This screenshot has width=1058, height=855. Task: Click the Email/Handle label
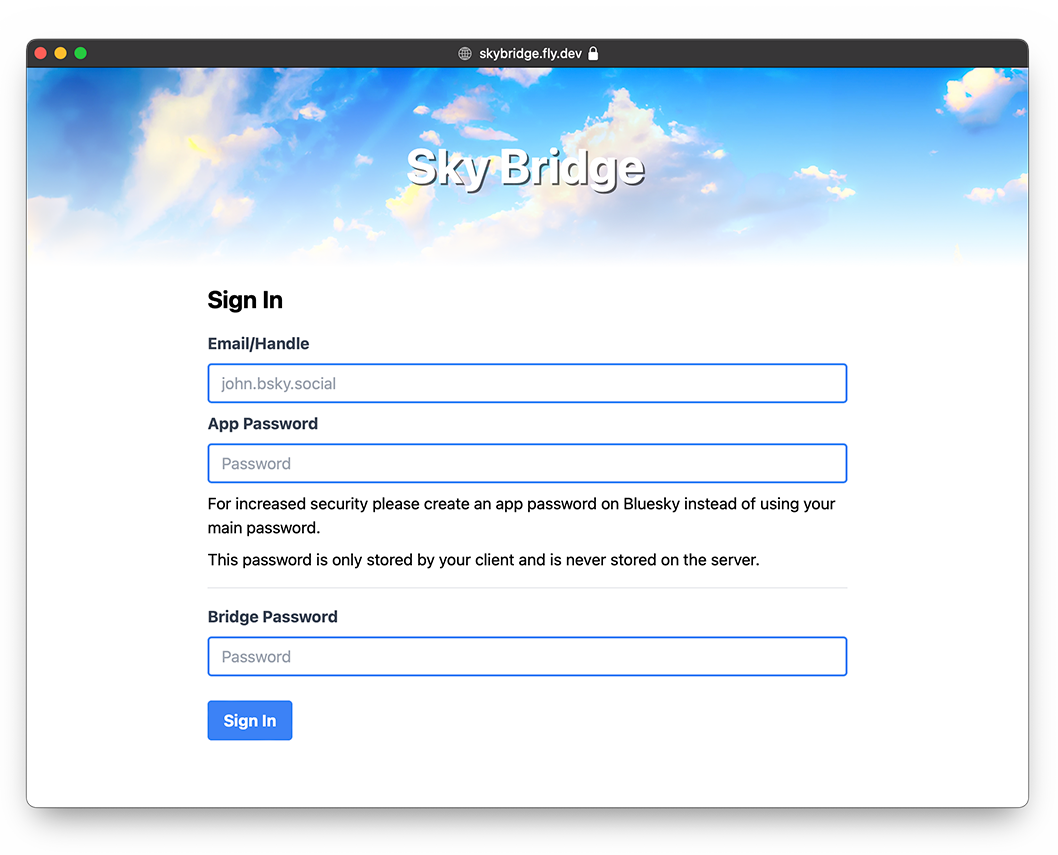pos(258,344)
